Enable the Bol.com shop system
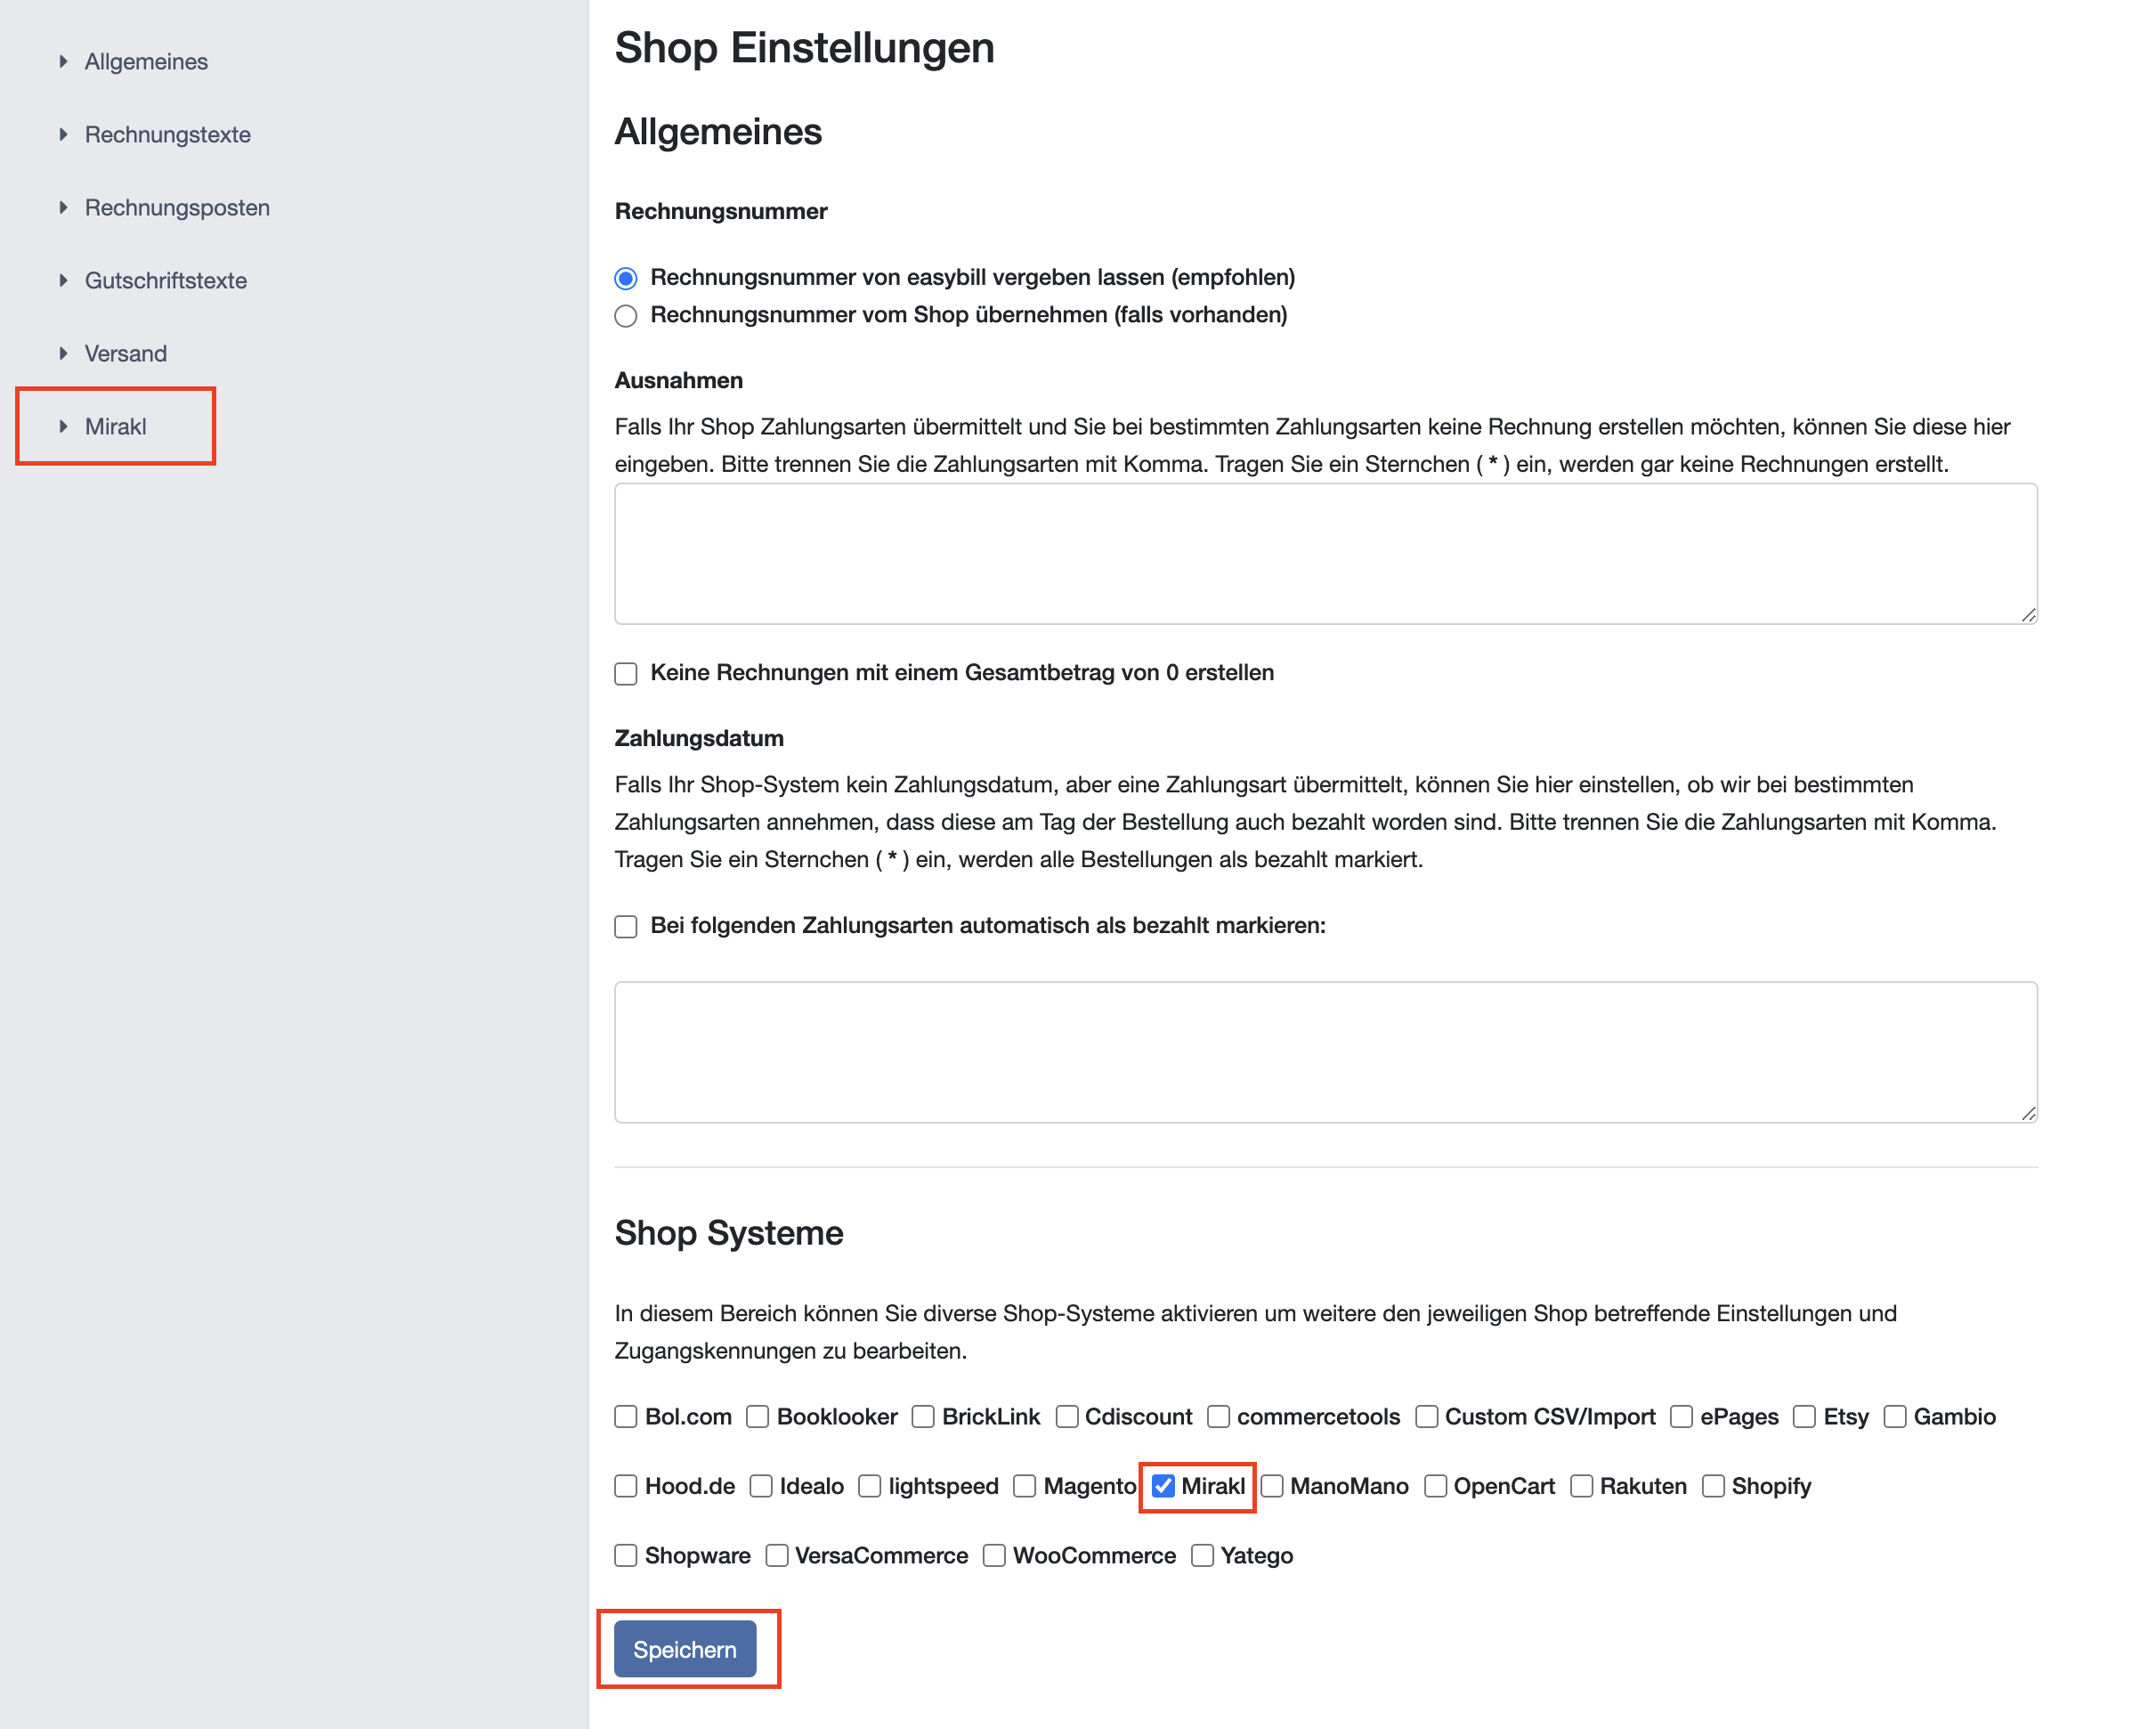2156x1729 pixels. pos(626,1417)
